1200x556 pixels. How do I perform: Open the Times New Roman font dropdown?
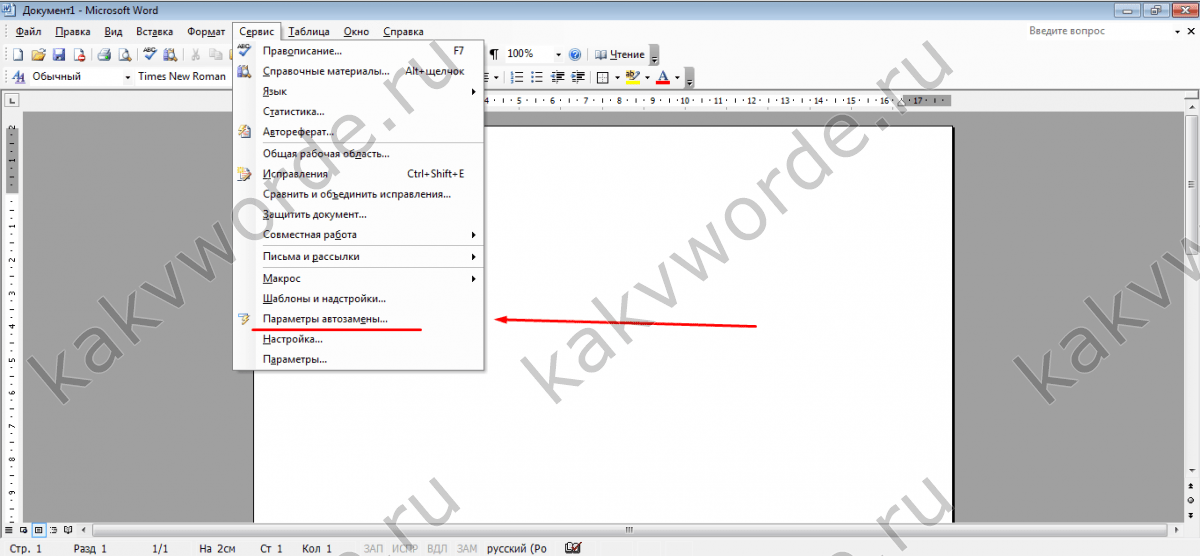(180, 77)
